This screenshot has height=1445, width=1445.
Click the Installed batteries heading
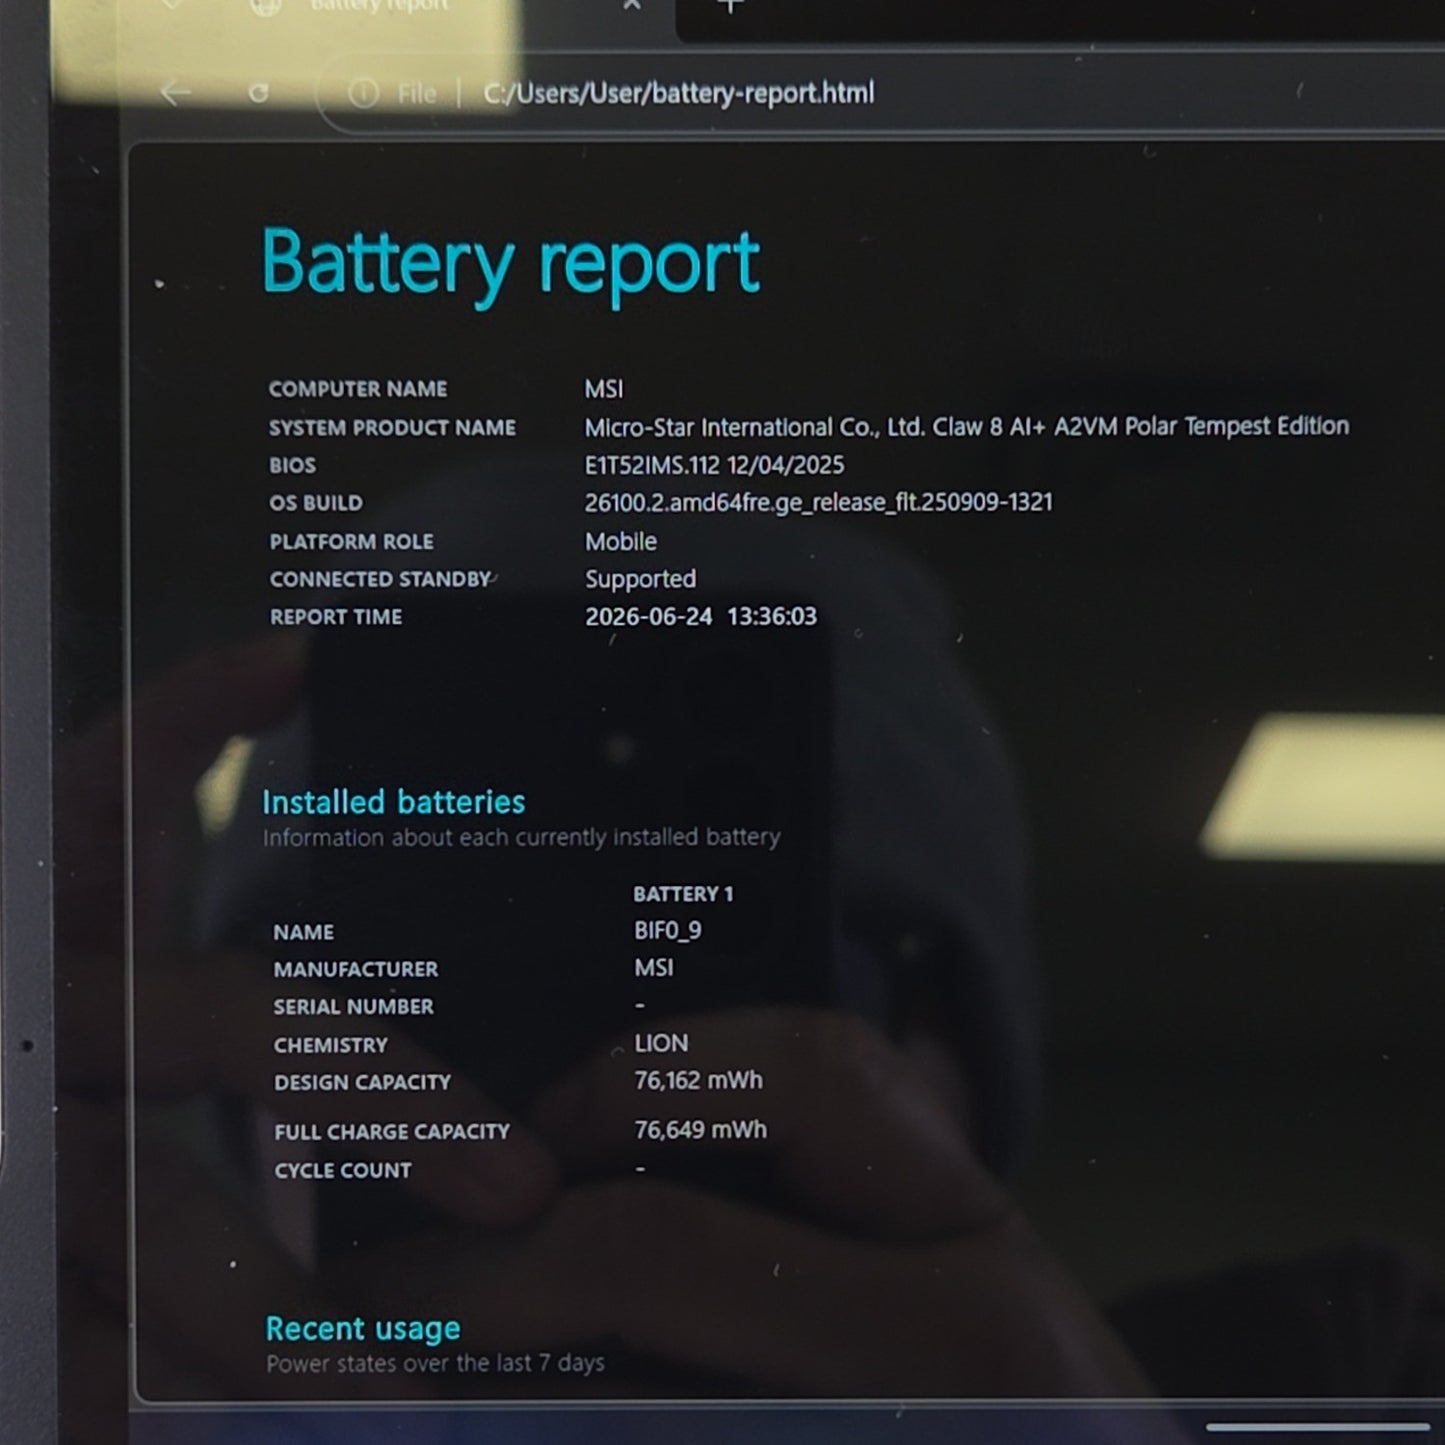393,802
